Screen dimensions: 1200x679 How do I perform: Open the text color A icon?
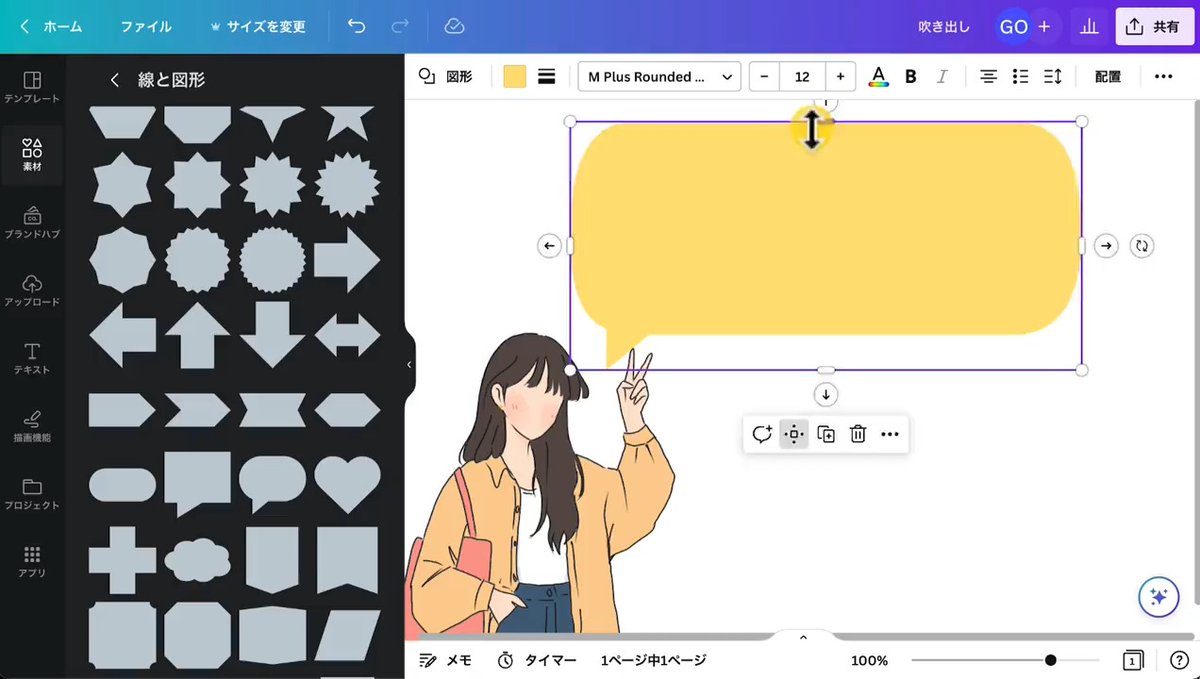[878, 77]
